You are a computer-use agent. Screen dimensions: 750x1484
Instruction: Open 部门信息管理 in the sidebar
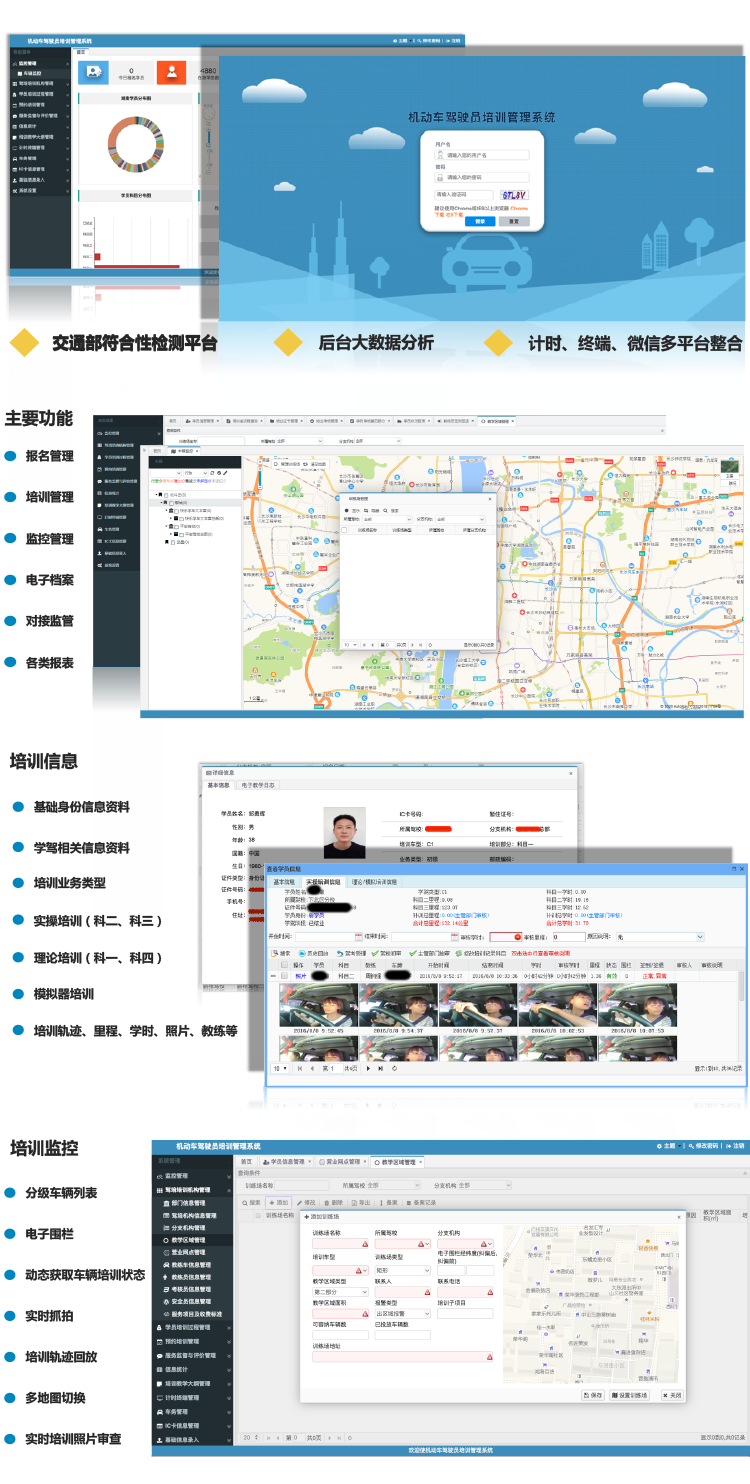pyautogui.click(x=194, y=1203)
